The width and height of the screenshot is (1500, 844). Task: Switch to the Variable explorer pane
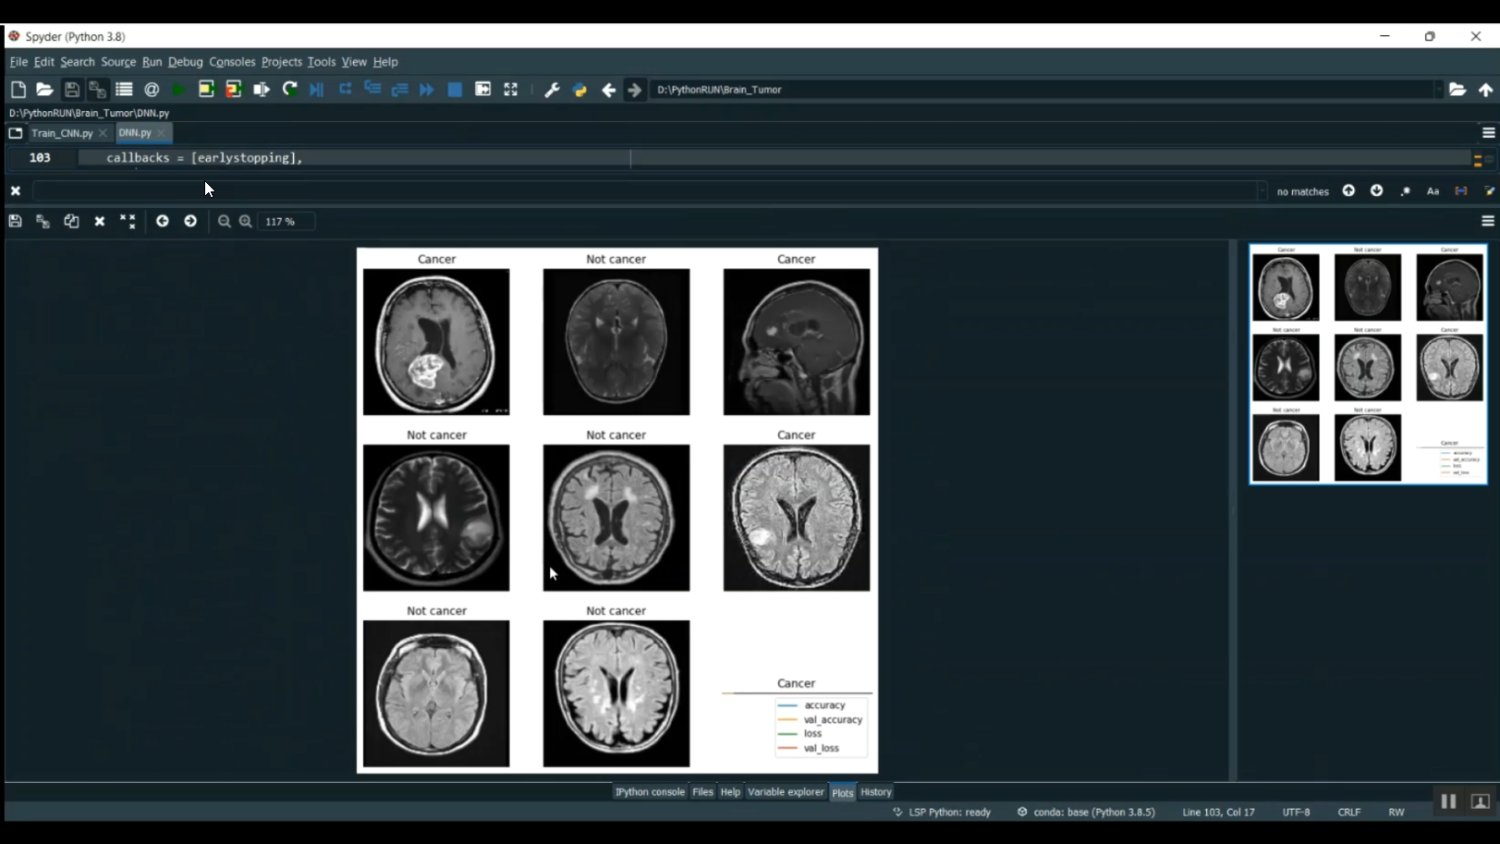coord(785,792)
